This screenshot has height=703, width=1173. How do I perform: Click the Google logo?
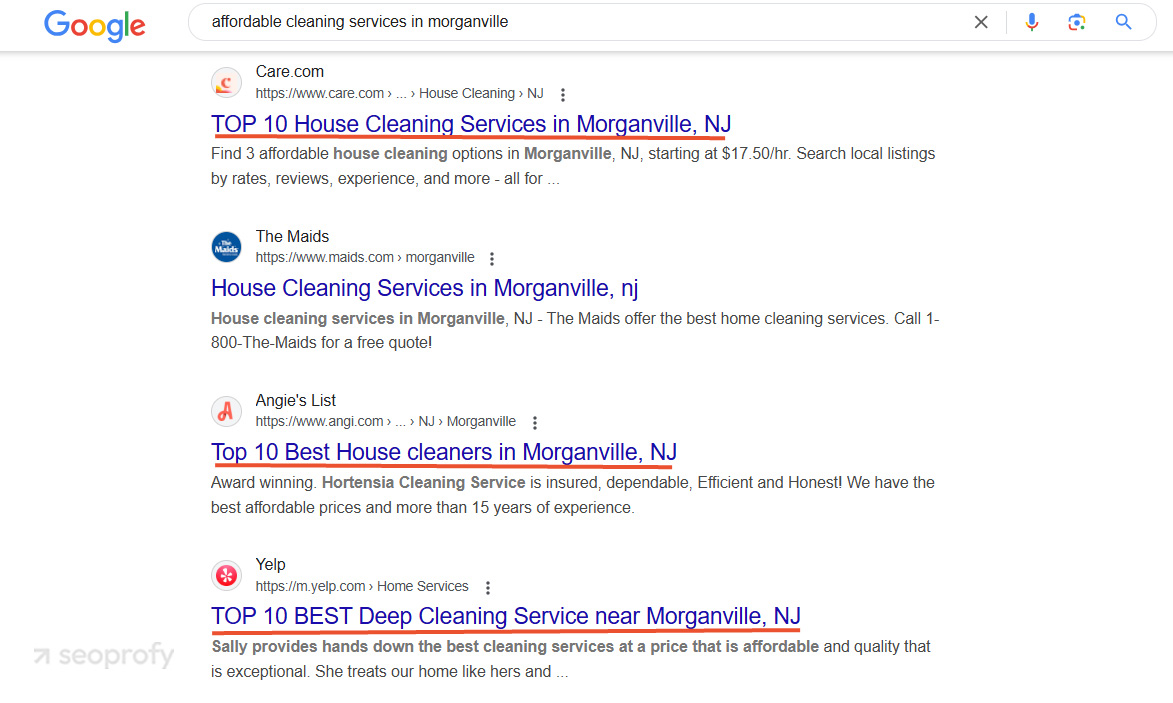(94, 25)
